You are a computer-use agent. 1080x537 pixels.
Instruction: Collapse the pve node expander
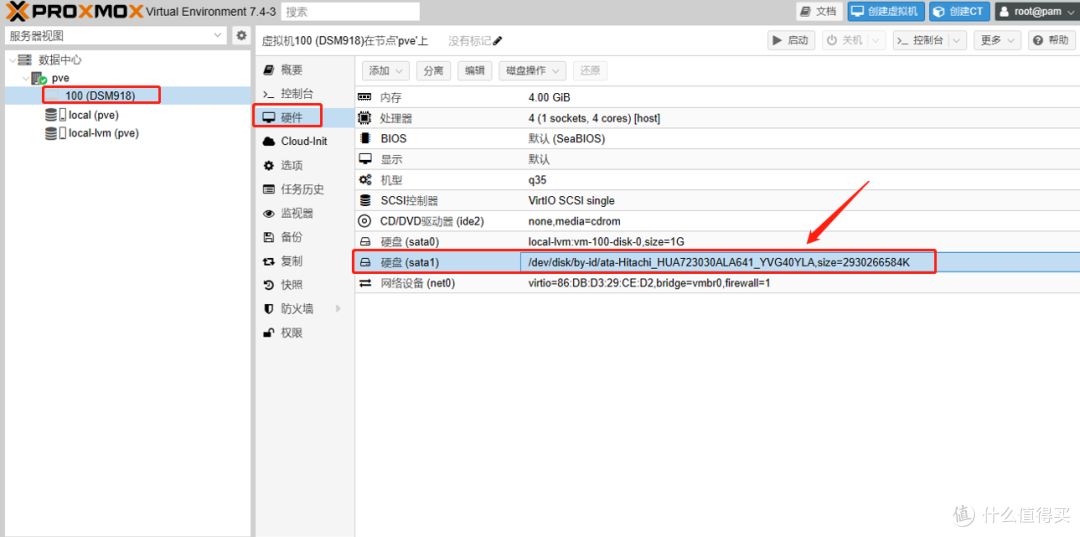(x=25, y=78)
